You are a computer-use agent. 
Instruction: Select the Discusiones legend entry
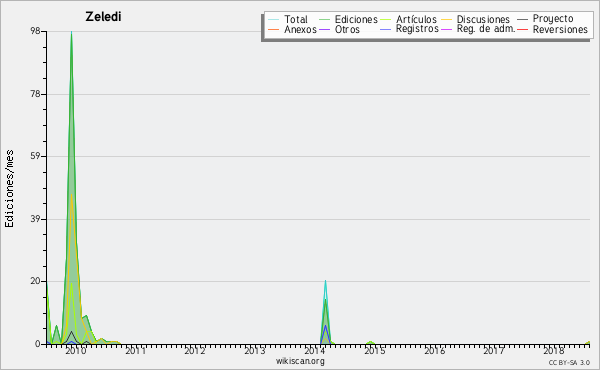click(x=476, y=19)
